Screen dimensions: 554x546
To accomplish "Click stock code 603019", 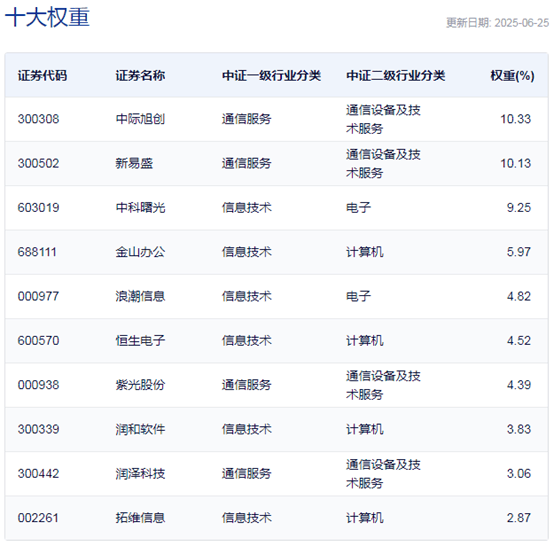I will pyautogui.click(x=39, y=207).
